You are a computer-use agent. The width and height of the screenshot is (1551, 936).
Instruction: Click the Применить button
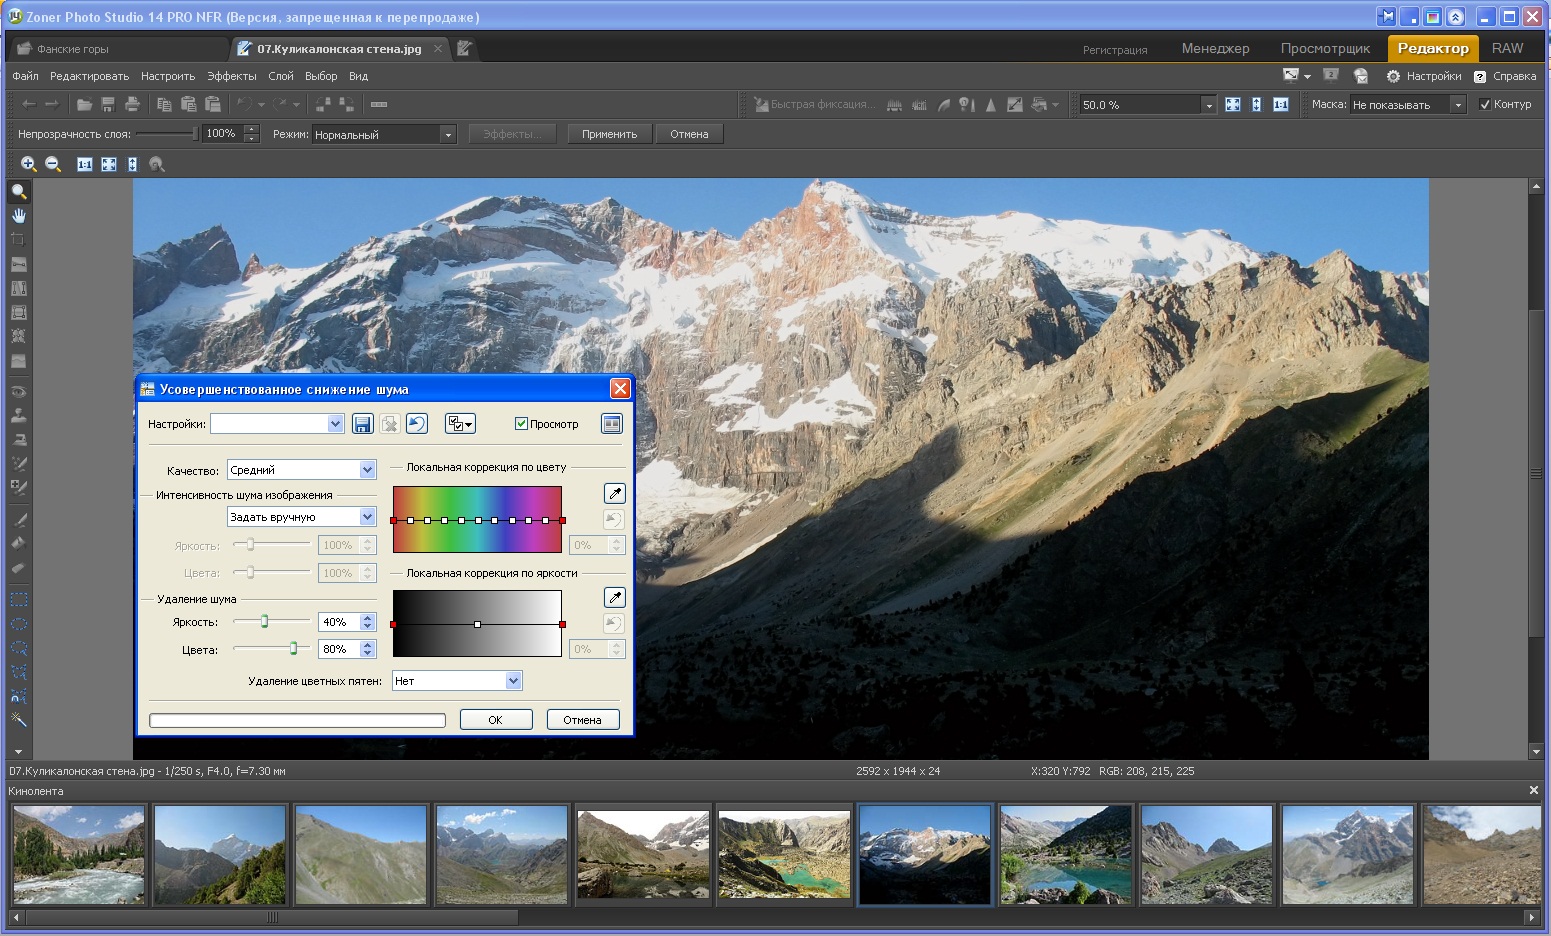click(x=610, y=134)
